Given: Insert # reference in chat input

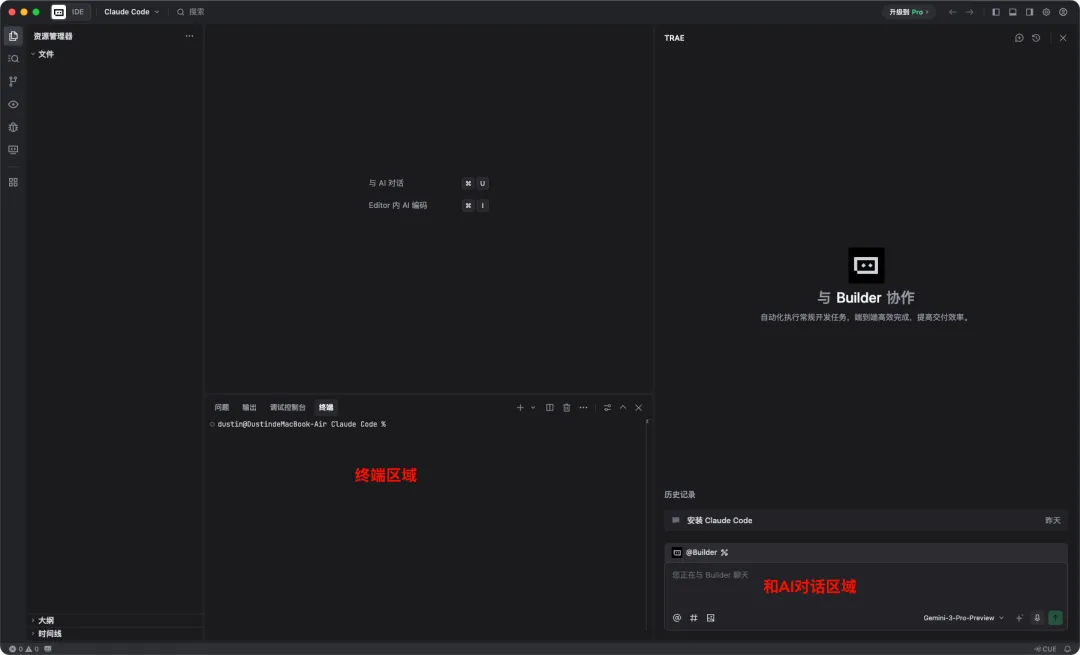Looking at the screenshot, I should click(x=694, y=618).
